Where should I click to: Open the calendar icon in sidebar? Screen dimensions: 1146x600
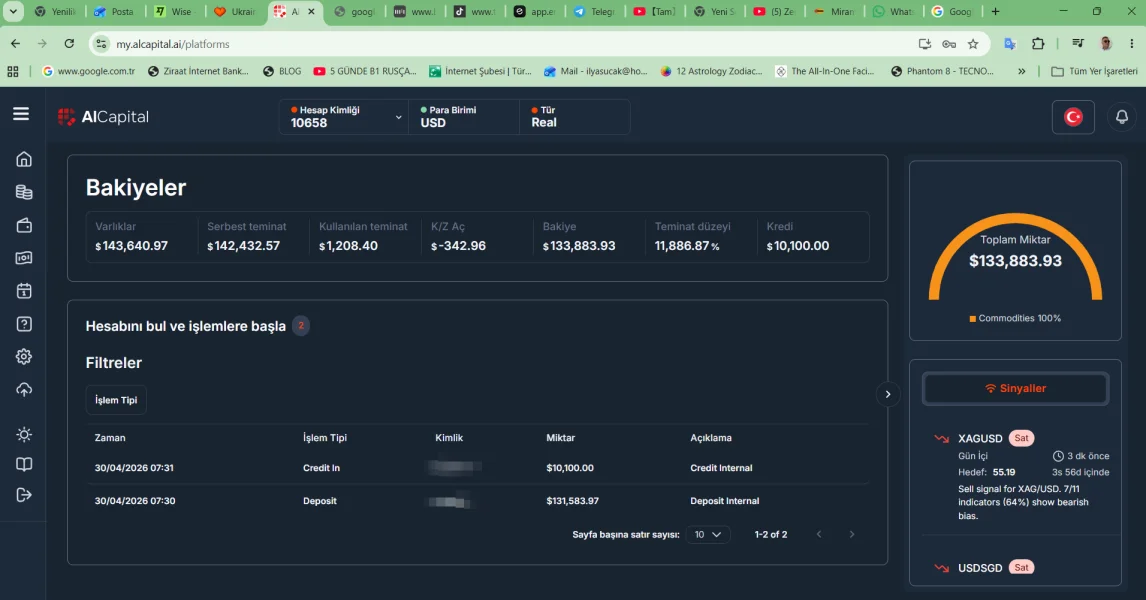24,291
